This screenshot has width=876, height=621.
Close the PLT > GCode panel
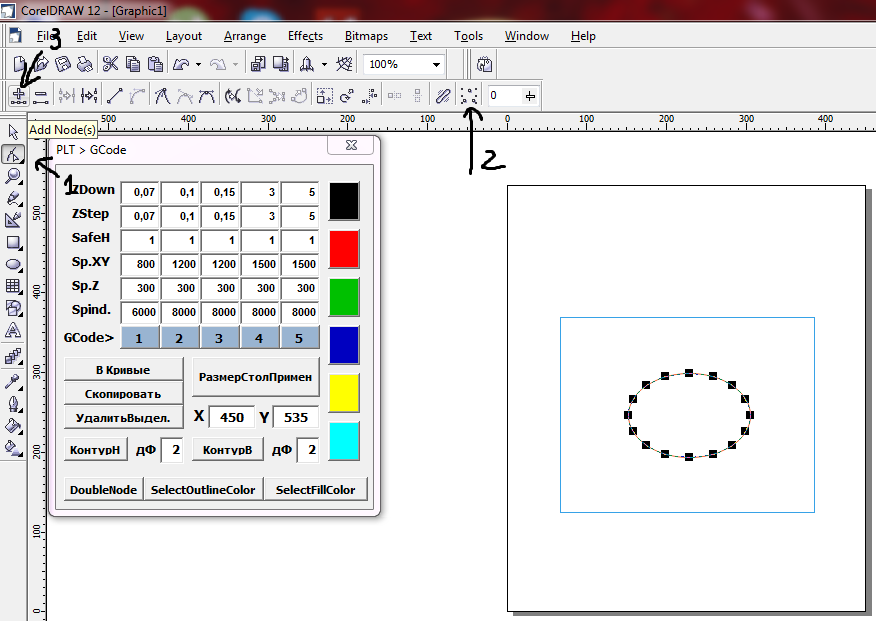point(351,145)
